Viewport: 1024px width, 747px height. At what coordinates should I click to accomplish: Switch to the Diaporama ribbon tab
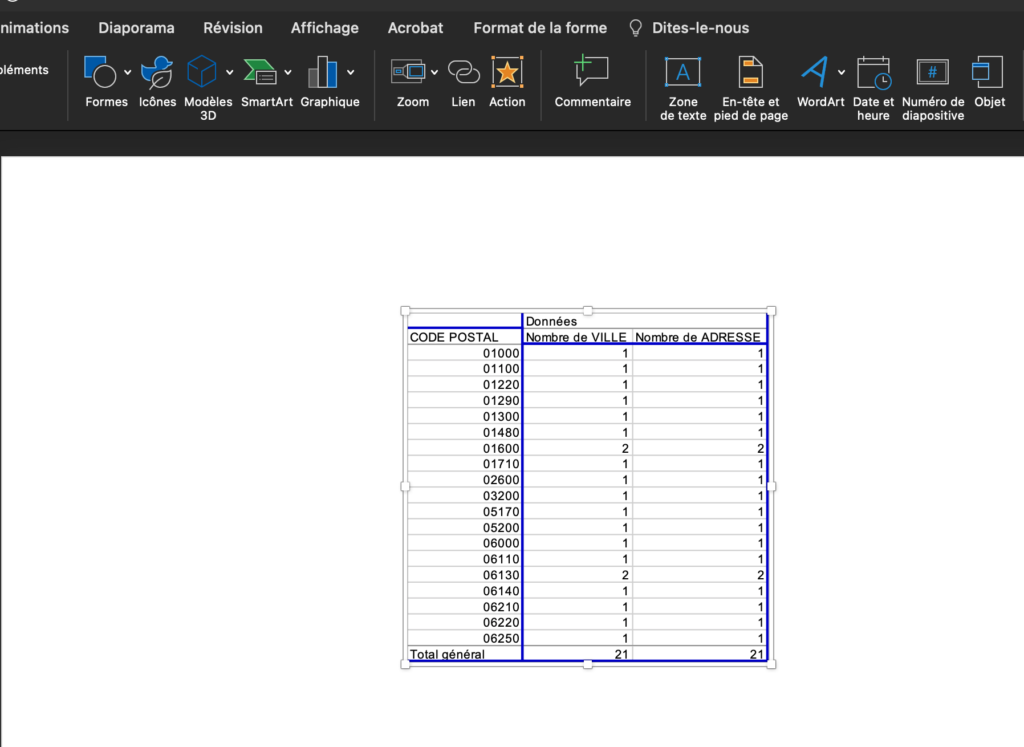pos(136,28)
